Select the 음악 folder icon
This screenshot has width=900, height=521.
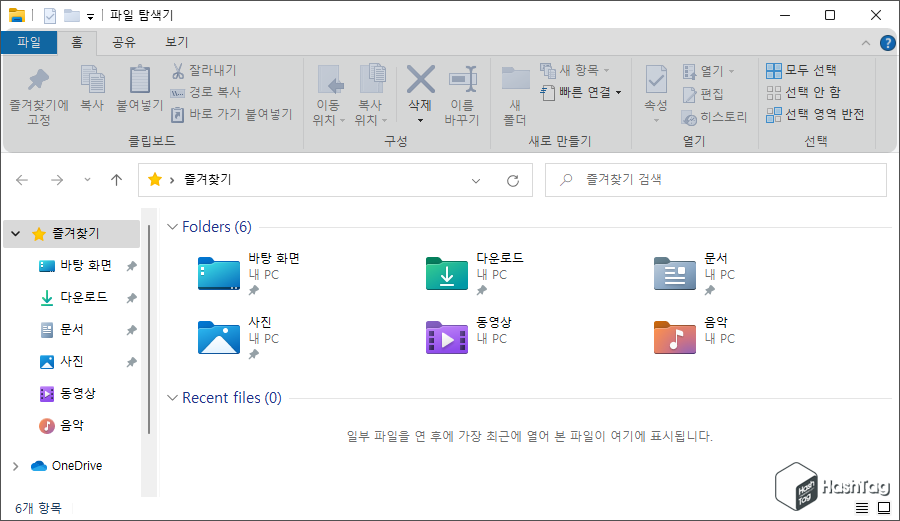[674, 337]
